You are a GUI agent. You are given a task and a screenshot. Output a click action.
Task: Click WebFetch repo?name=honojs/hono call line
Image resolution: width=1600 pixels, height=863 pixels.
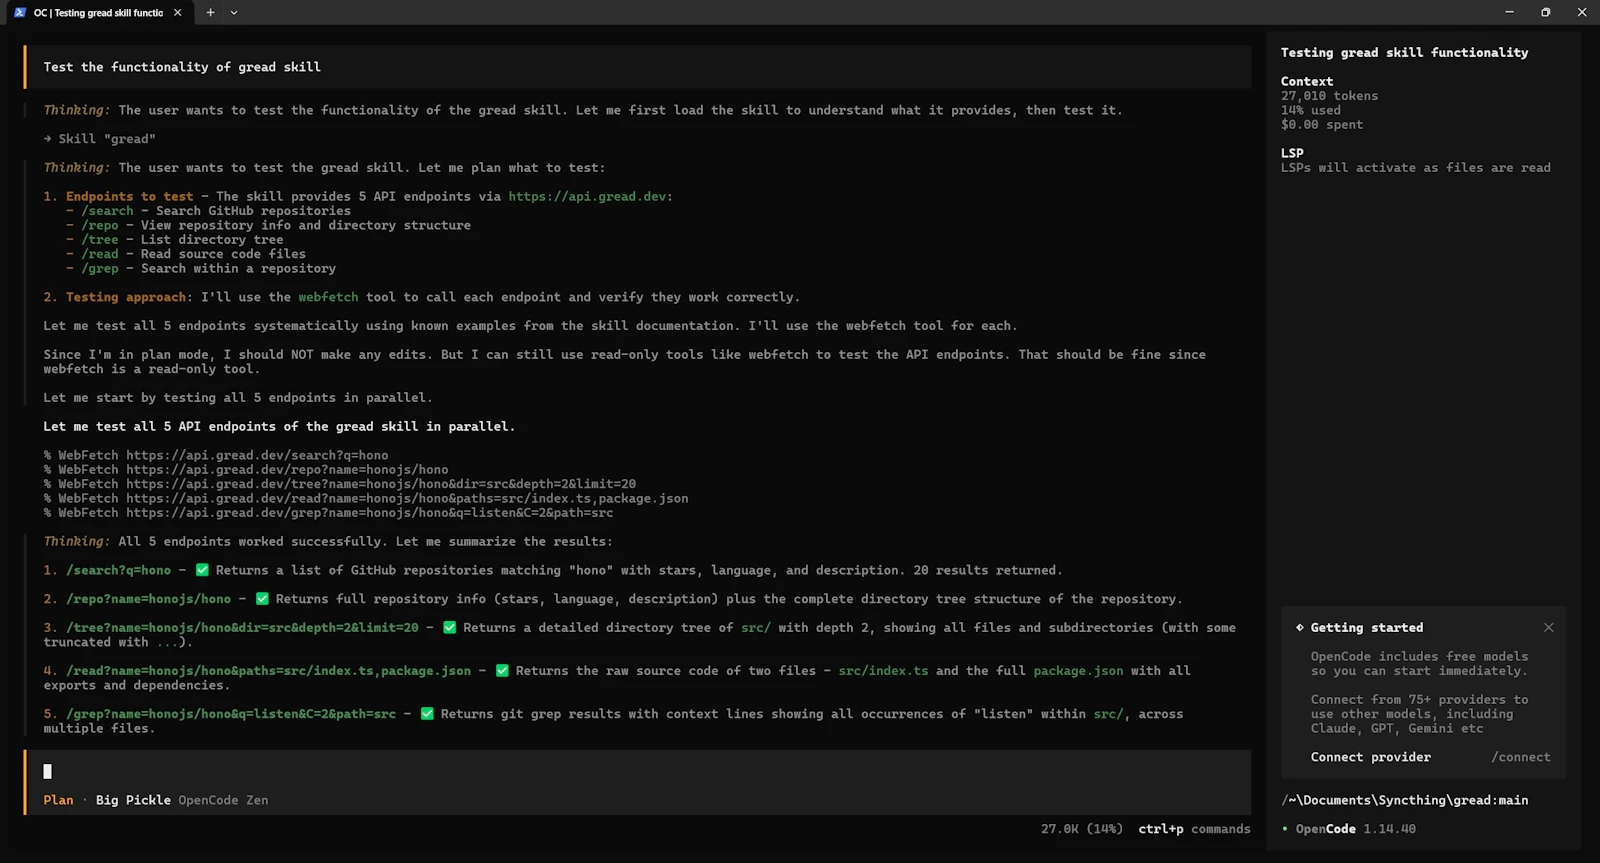(246, 469)
